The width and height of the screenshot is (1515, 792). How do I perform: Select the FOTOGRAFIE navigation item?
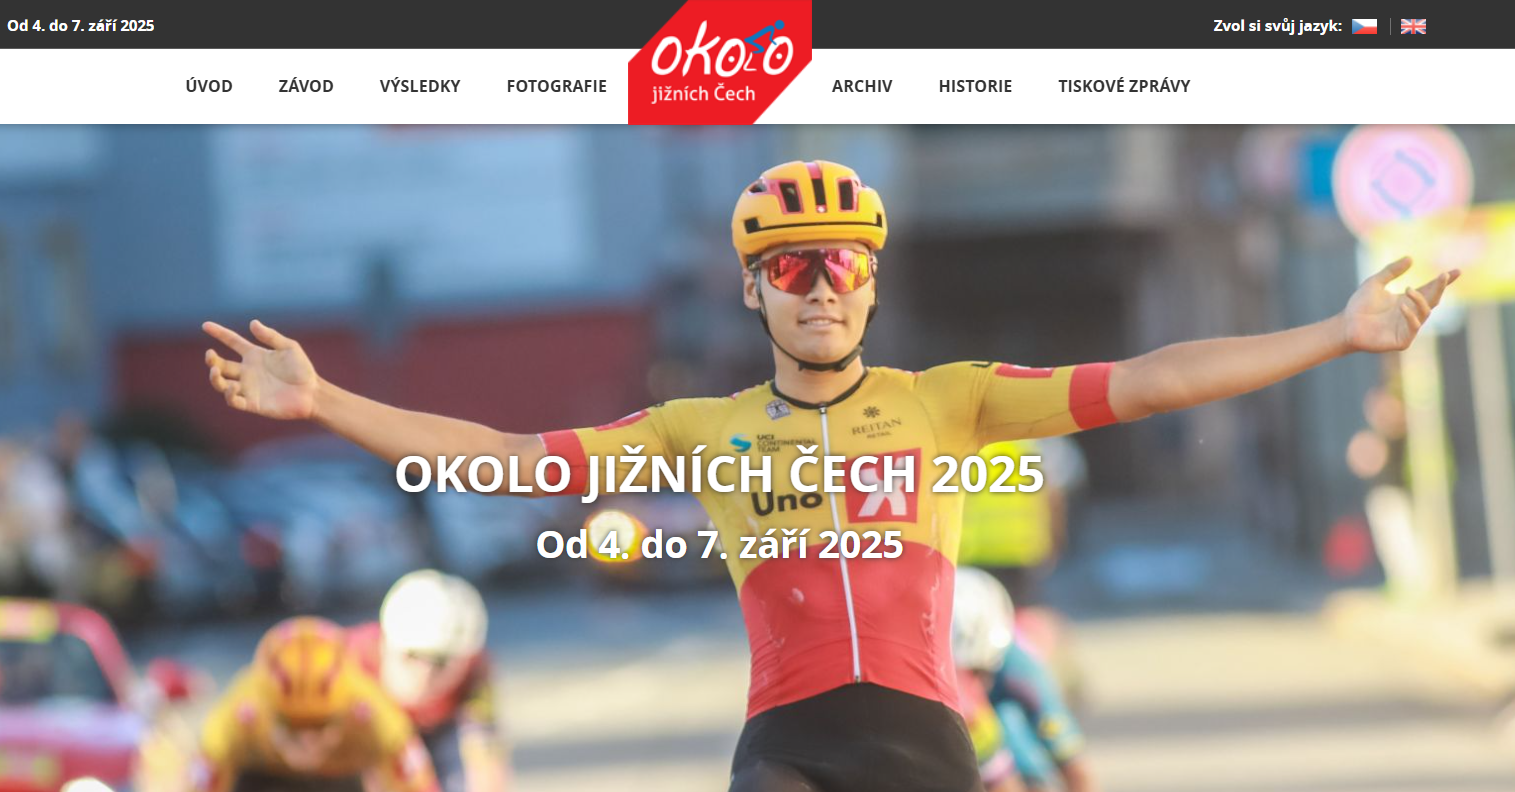point(557,86)
